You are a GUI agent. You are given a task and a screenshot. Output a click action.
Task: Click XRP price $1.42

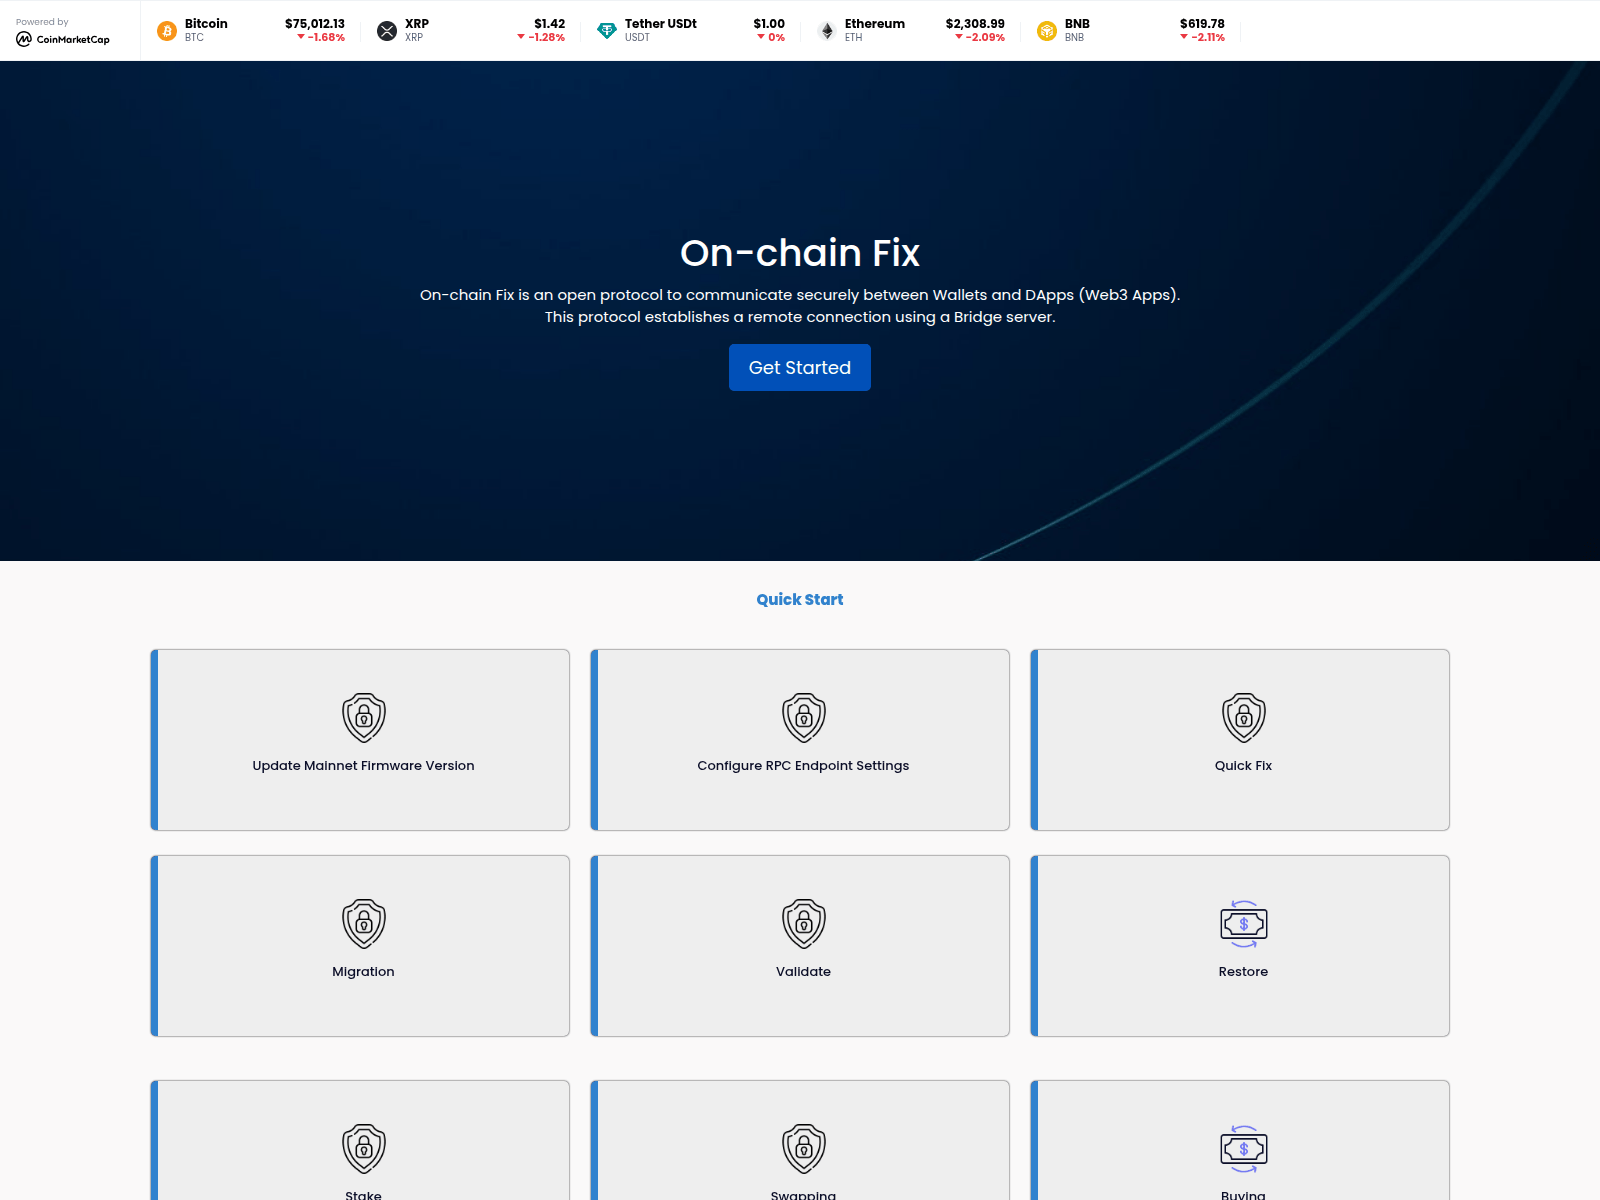(550, 23)
